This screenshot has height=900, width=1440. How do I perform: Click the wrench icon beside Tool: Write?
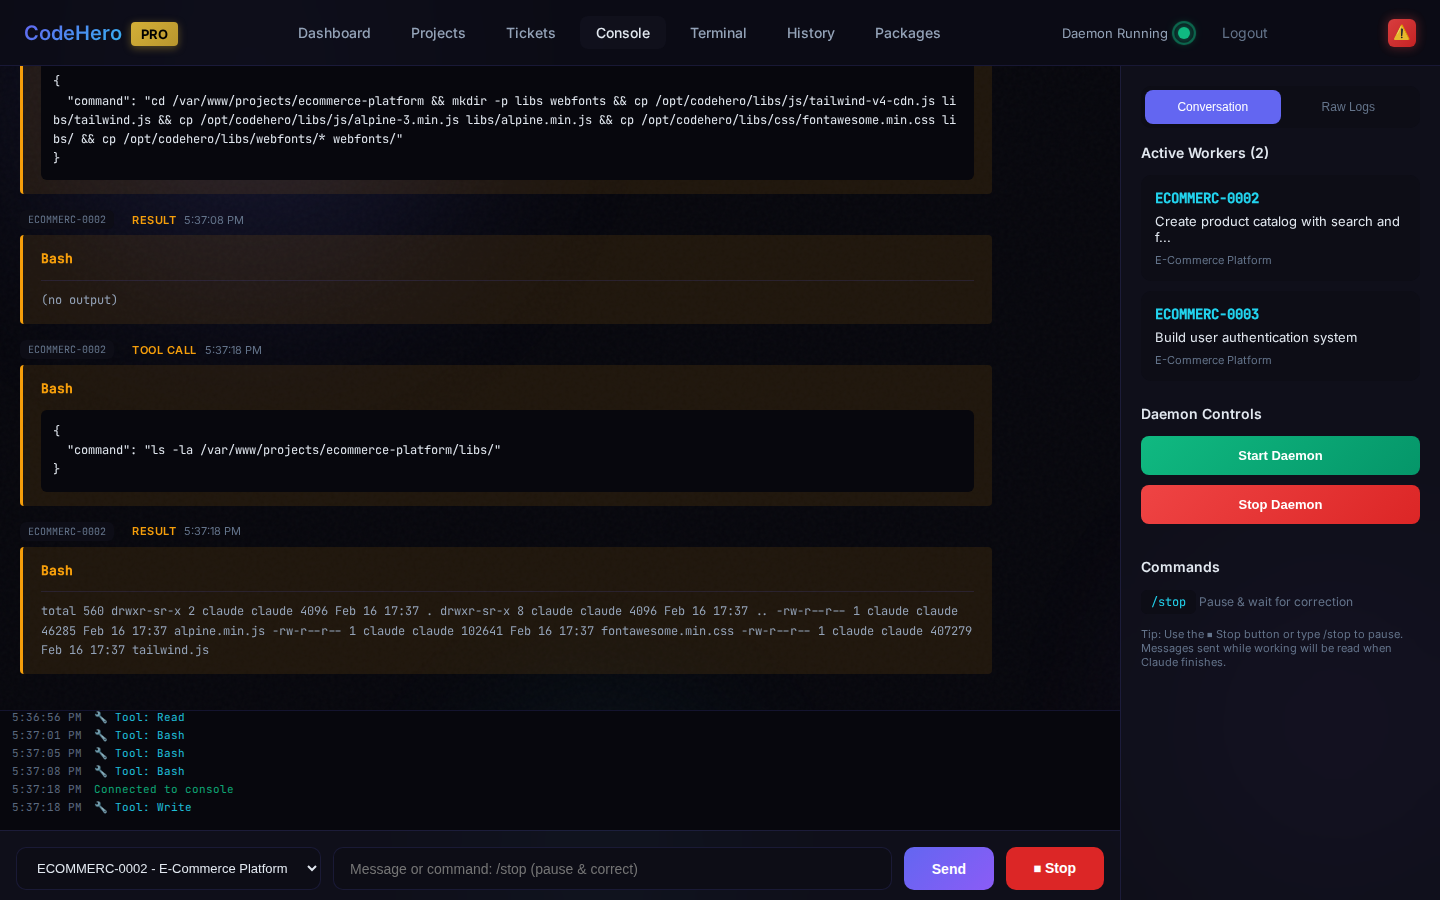[x=101, y=807]
